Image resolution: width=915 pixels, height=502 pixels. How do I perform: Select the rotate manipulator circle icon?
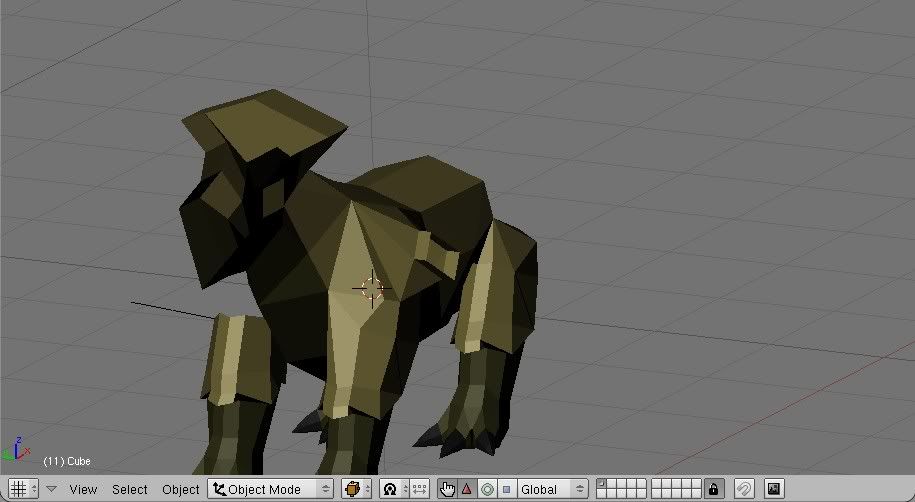coord(487,489)
